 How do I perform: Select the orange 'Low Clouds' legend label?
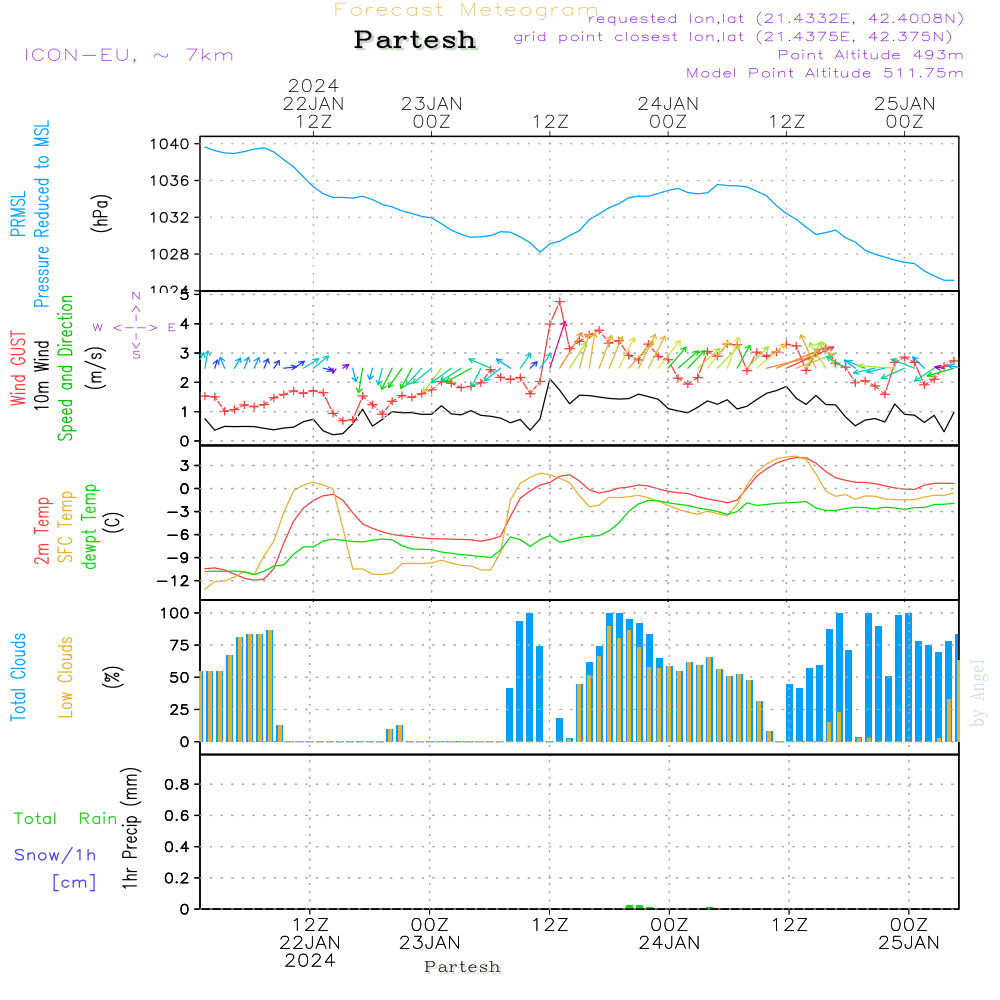65,677
